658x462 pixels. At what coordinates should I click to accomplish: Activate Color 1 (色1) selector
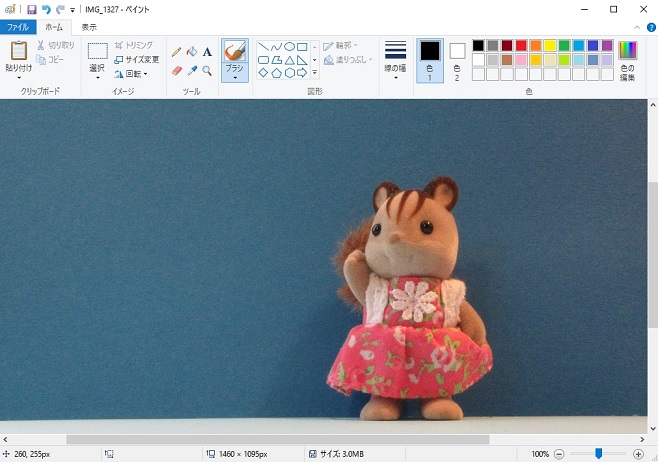coord(430,61)
